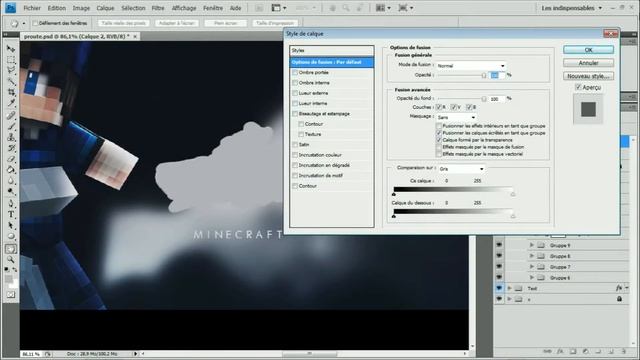Open the Filtre menu
640x360 pixels.
click(x=158, y=8)
